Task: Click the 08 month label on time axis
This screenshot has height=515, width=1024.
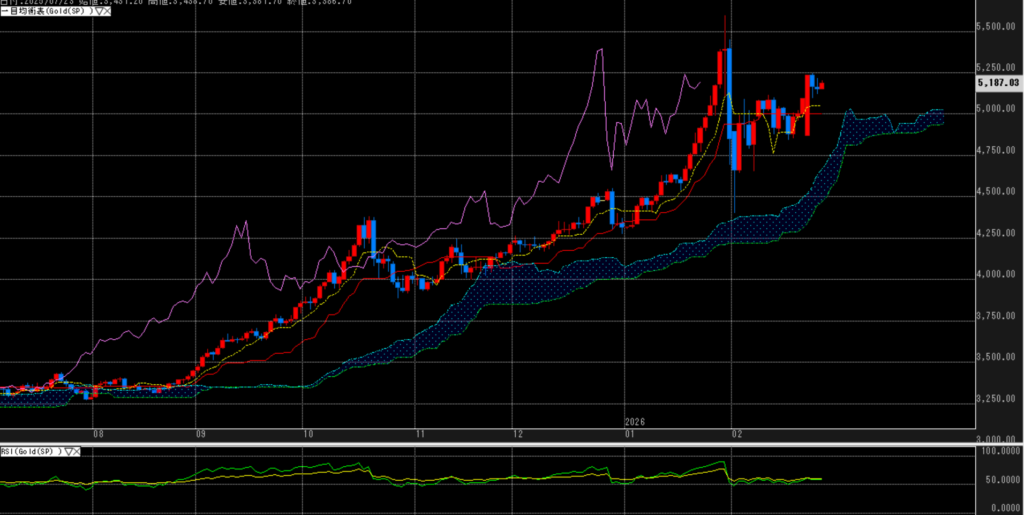Action: click(98, 435)
